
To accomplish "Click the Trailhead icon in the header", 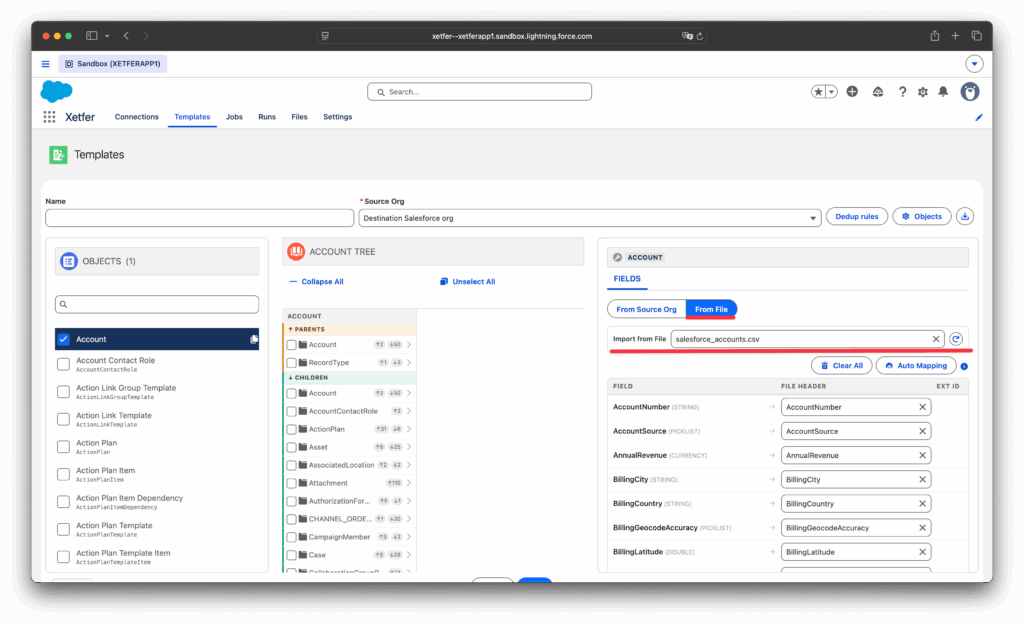I will coord(878,92).
